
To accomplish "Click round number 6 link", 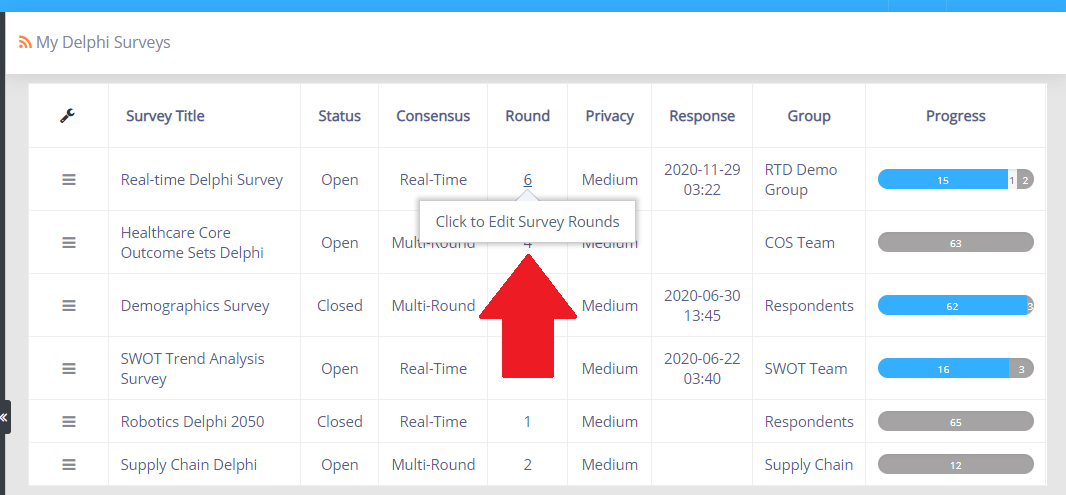I will tap(527, 180).
